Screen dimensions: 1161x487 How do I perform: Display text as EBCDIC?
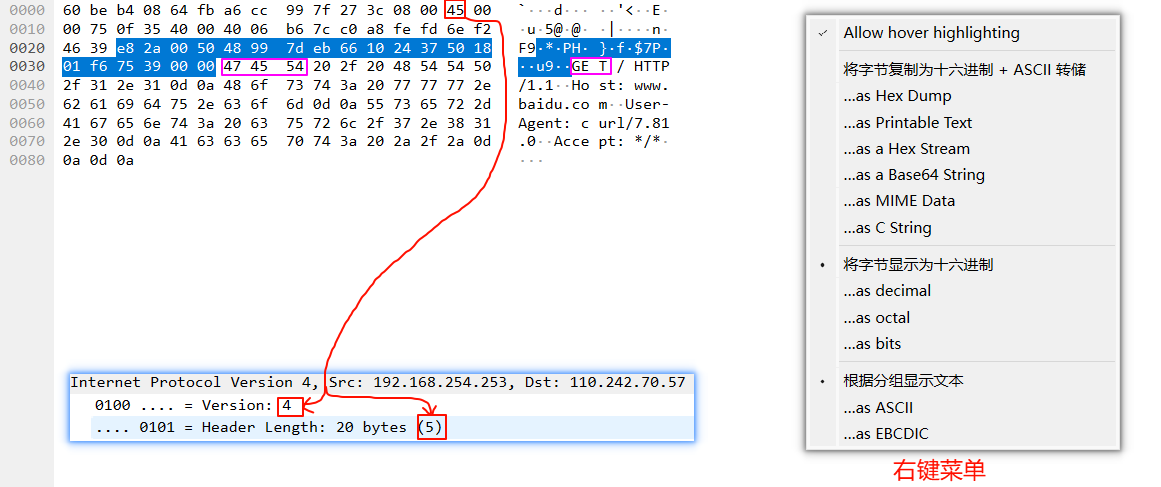pyautogui.click(x=884, y=434)
